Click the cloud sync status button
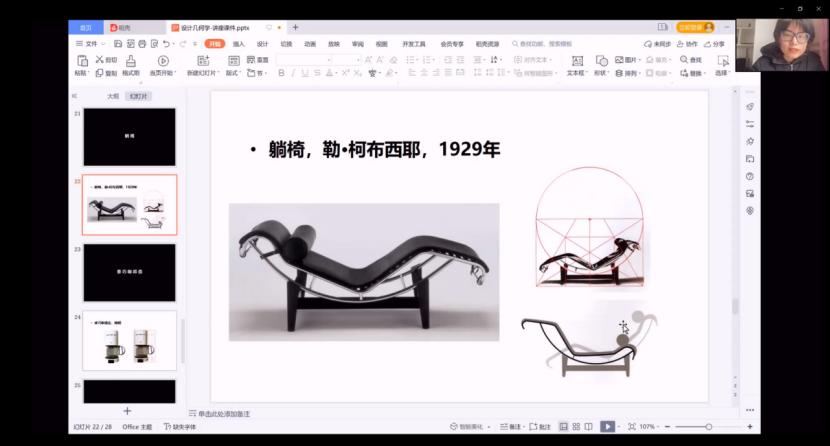 657,44
